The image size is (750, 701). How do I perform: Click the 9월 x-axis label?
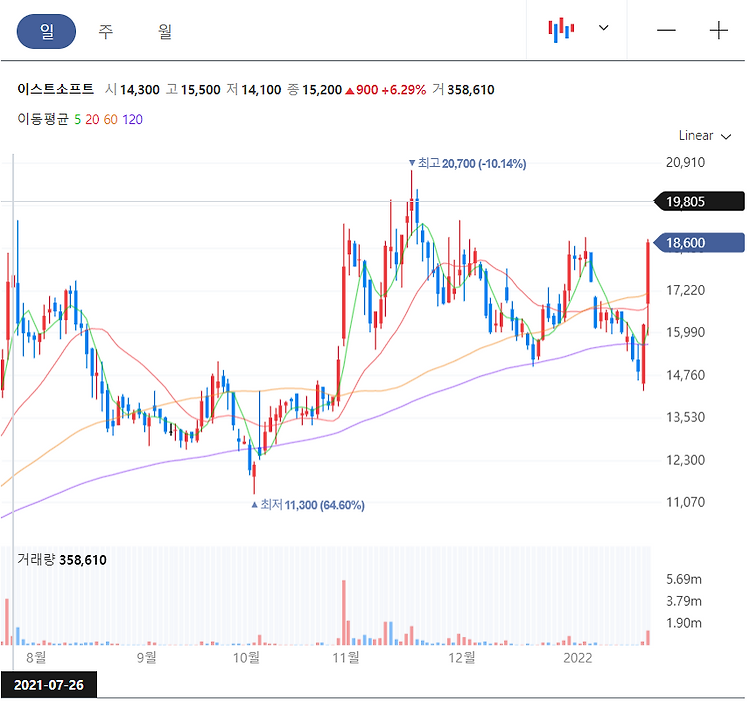[146, 657]
